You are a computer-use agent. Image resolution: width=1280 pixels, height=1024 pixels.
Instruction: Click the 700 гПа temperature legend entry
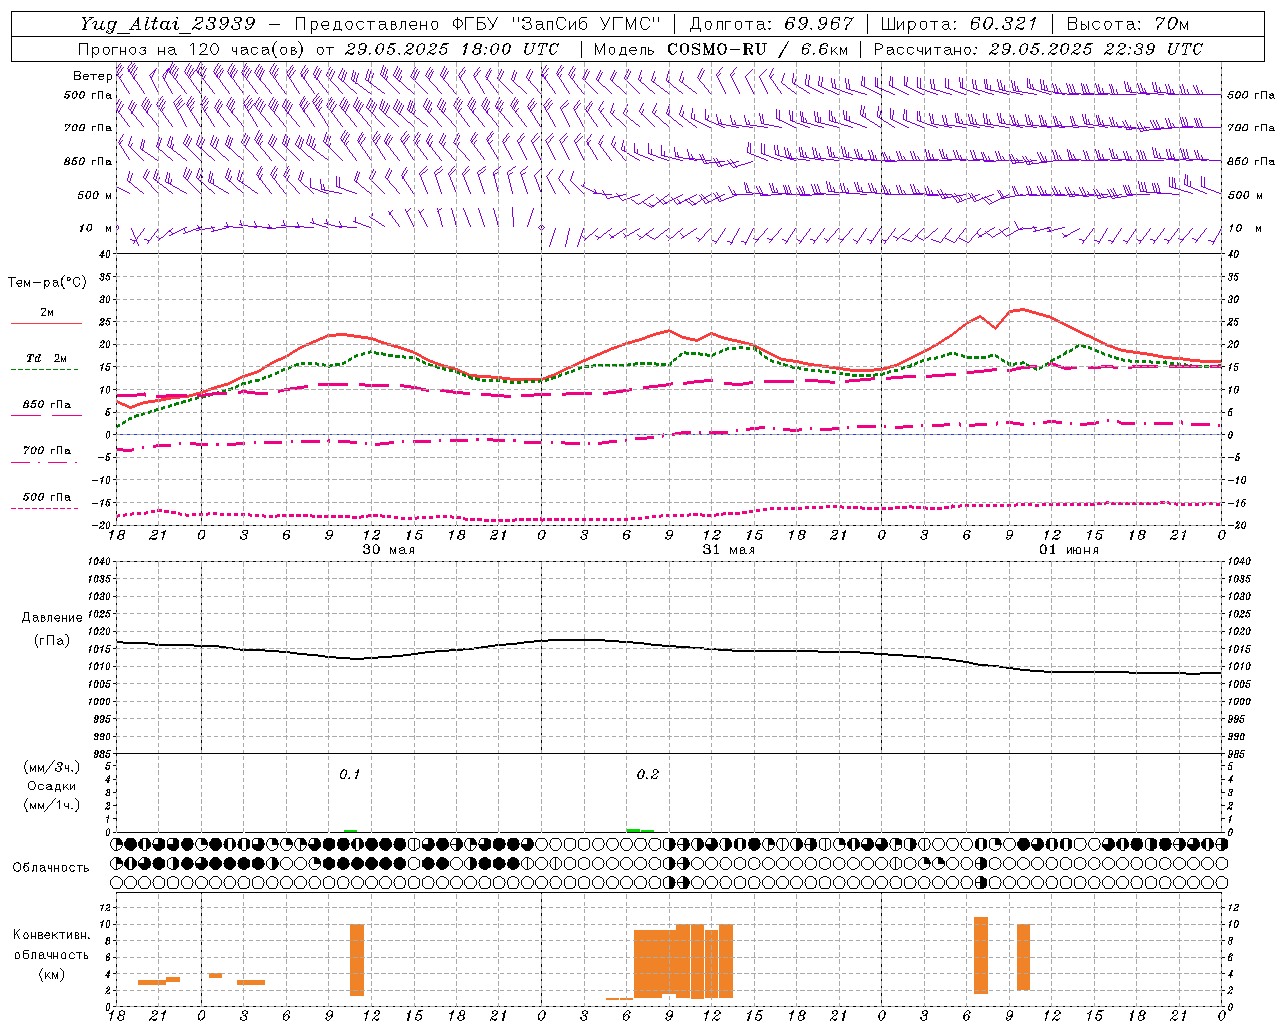(46, 451)
